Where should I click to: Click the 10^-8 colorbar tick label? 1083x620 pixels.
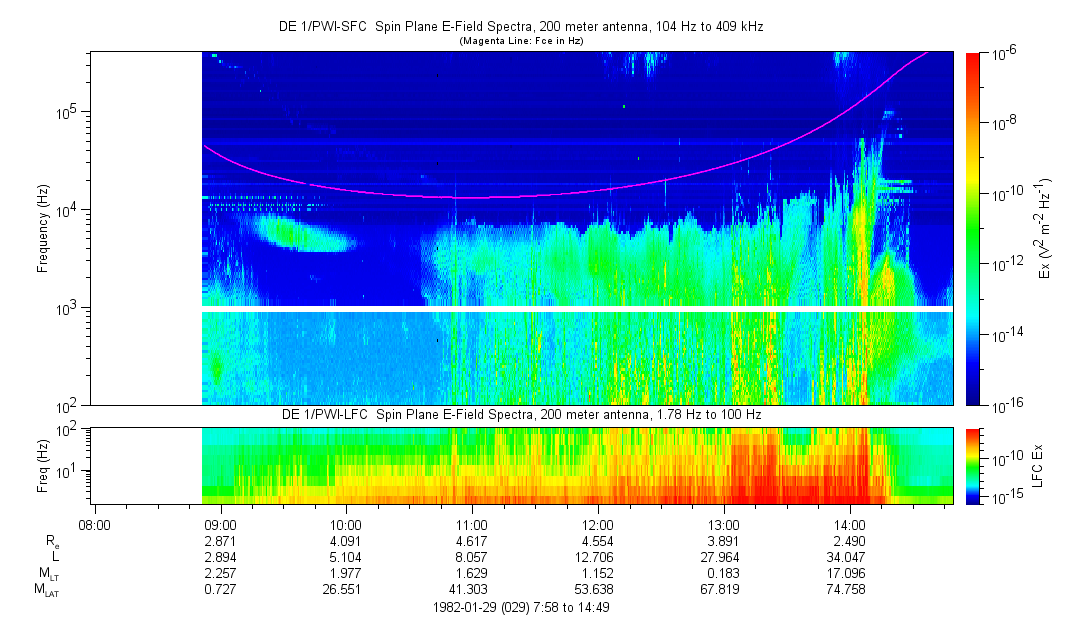point(1003,124)
